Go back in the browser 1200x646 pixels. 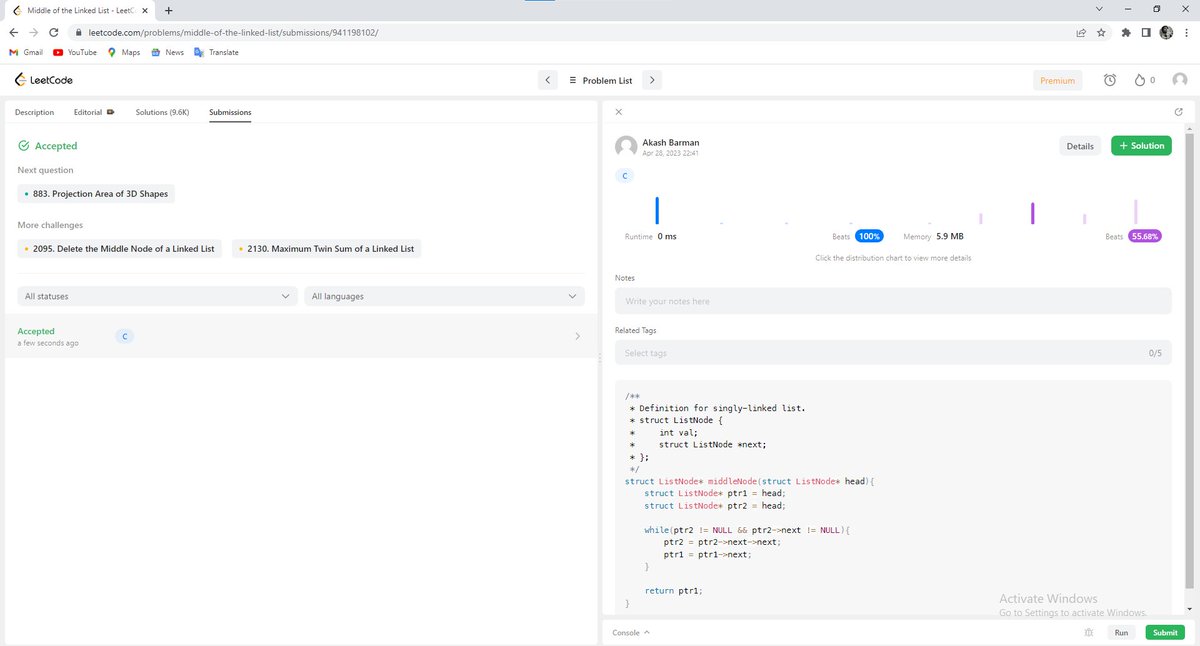(x=13, y=32)
